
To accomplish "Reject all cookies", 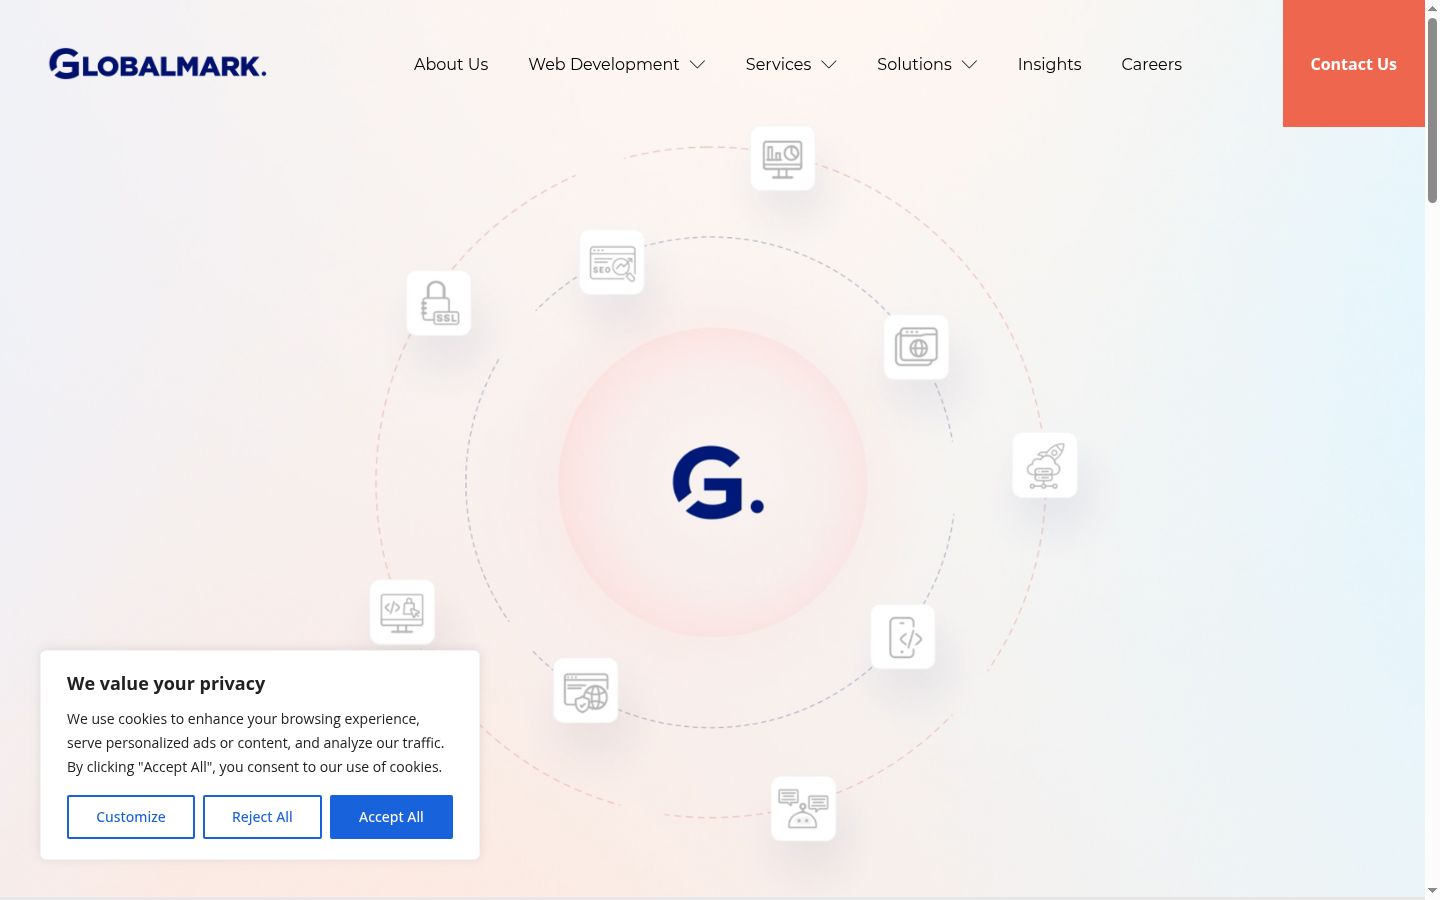I will [262, 817].
